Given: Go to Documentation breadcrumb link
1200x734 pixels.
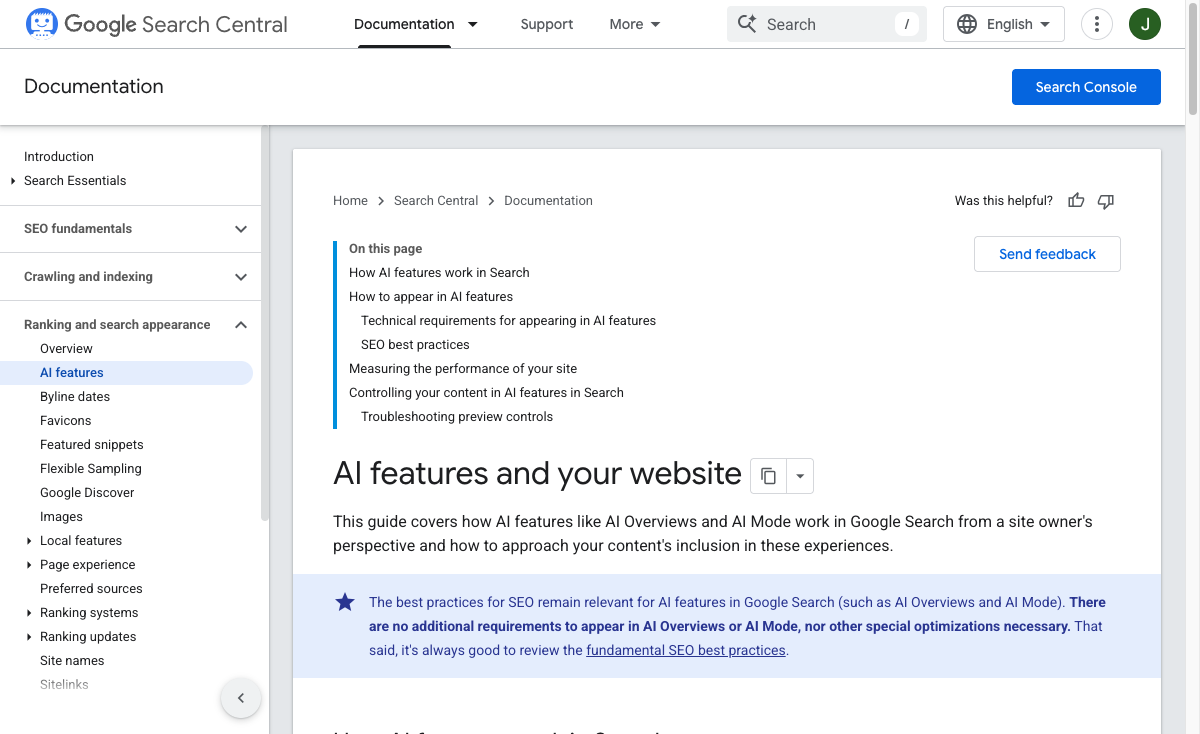Looking at the screenshot, I should (x=548, y=201).
